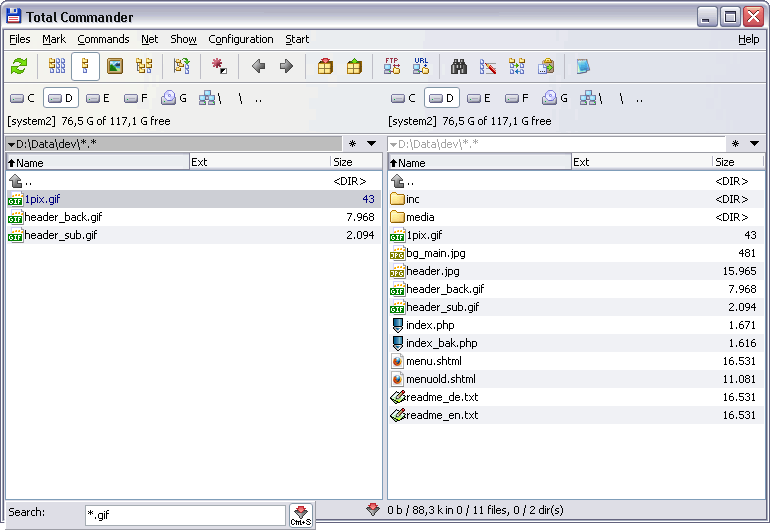Select menu.shtml in right panel
Viewport: 770px width, 530px height.
pyautogui.click(x=576, y=361)
